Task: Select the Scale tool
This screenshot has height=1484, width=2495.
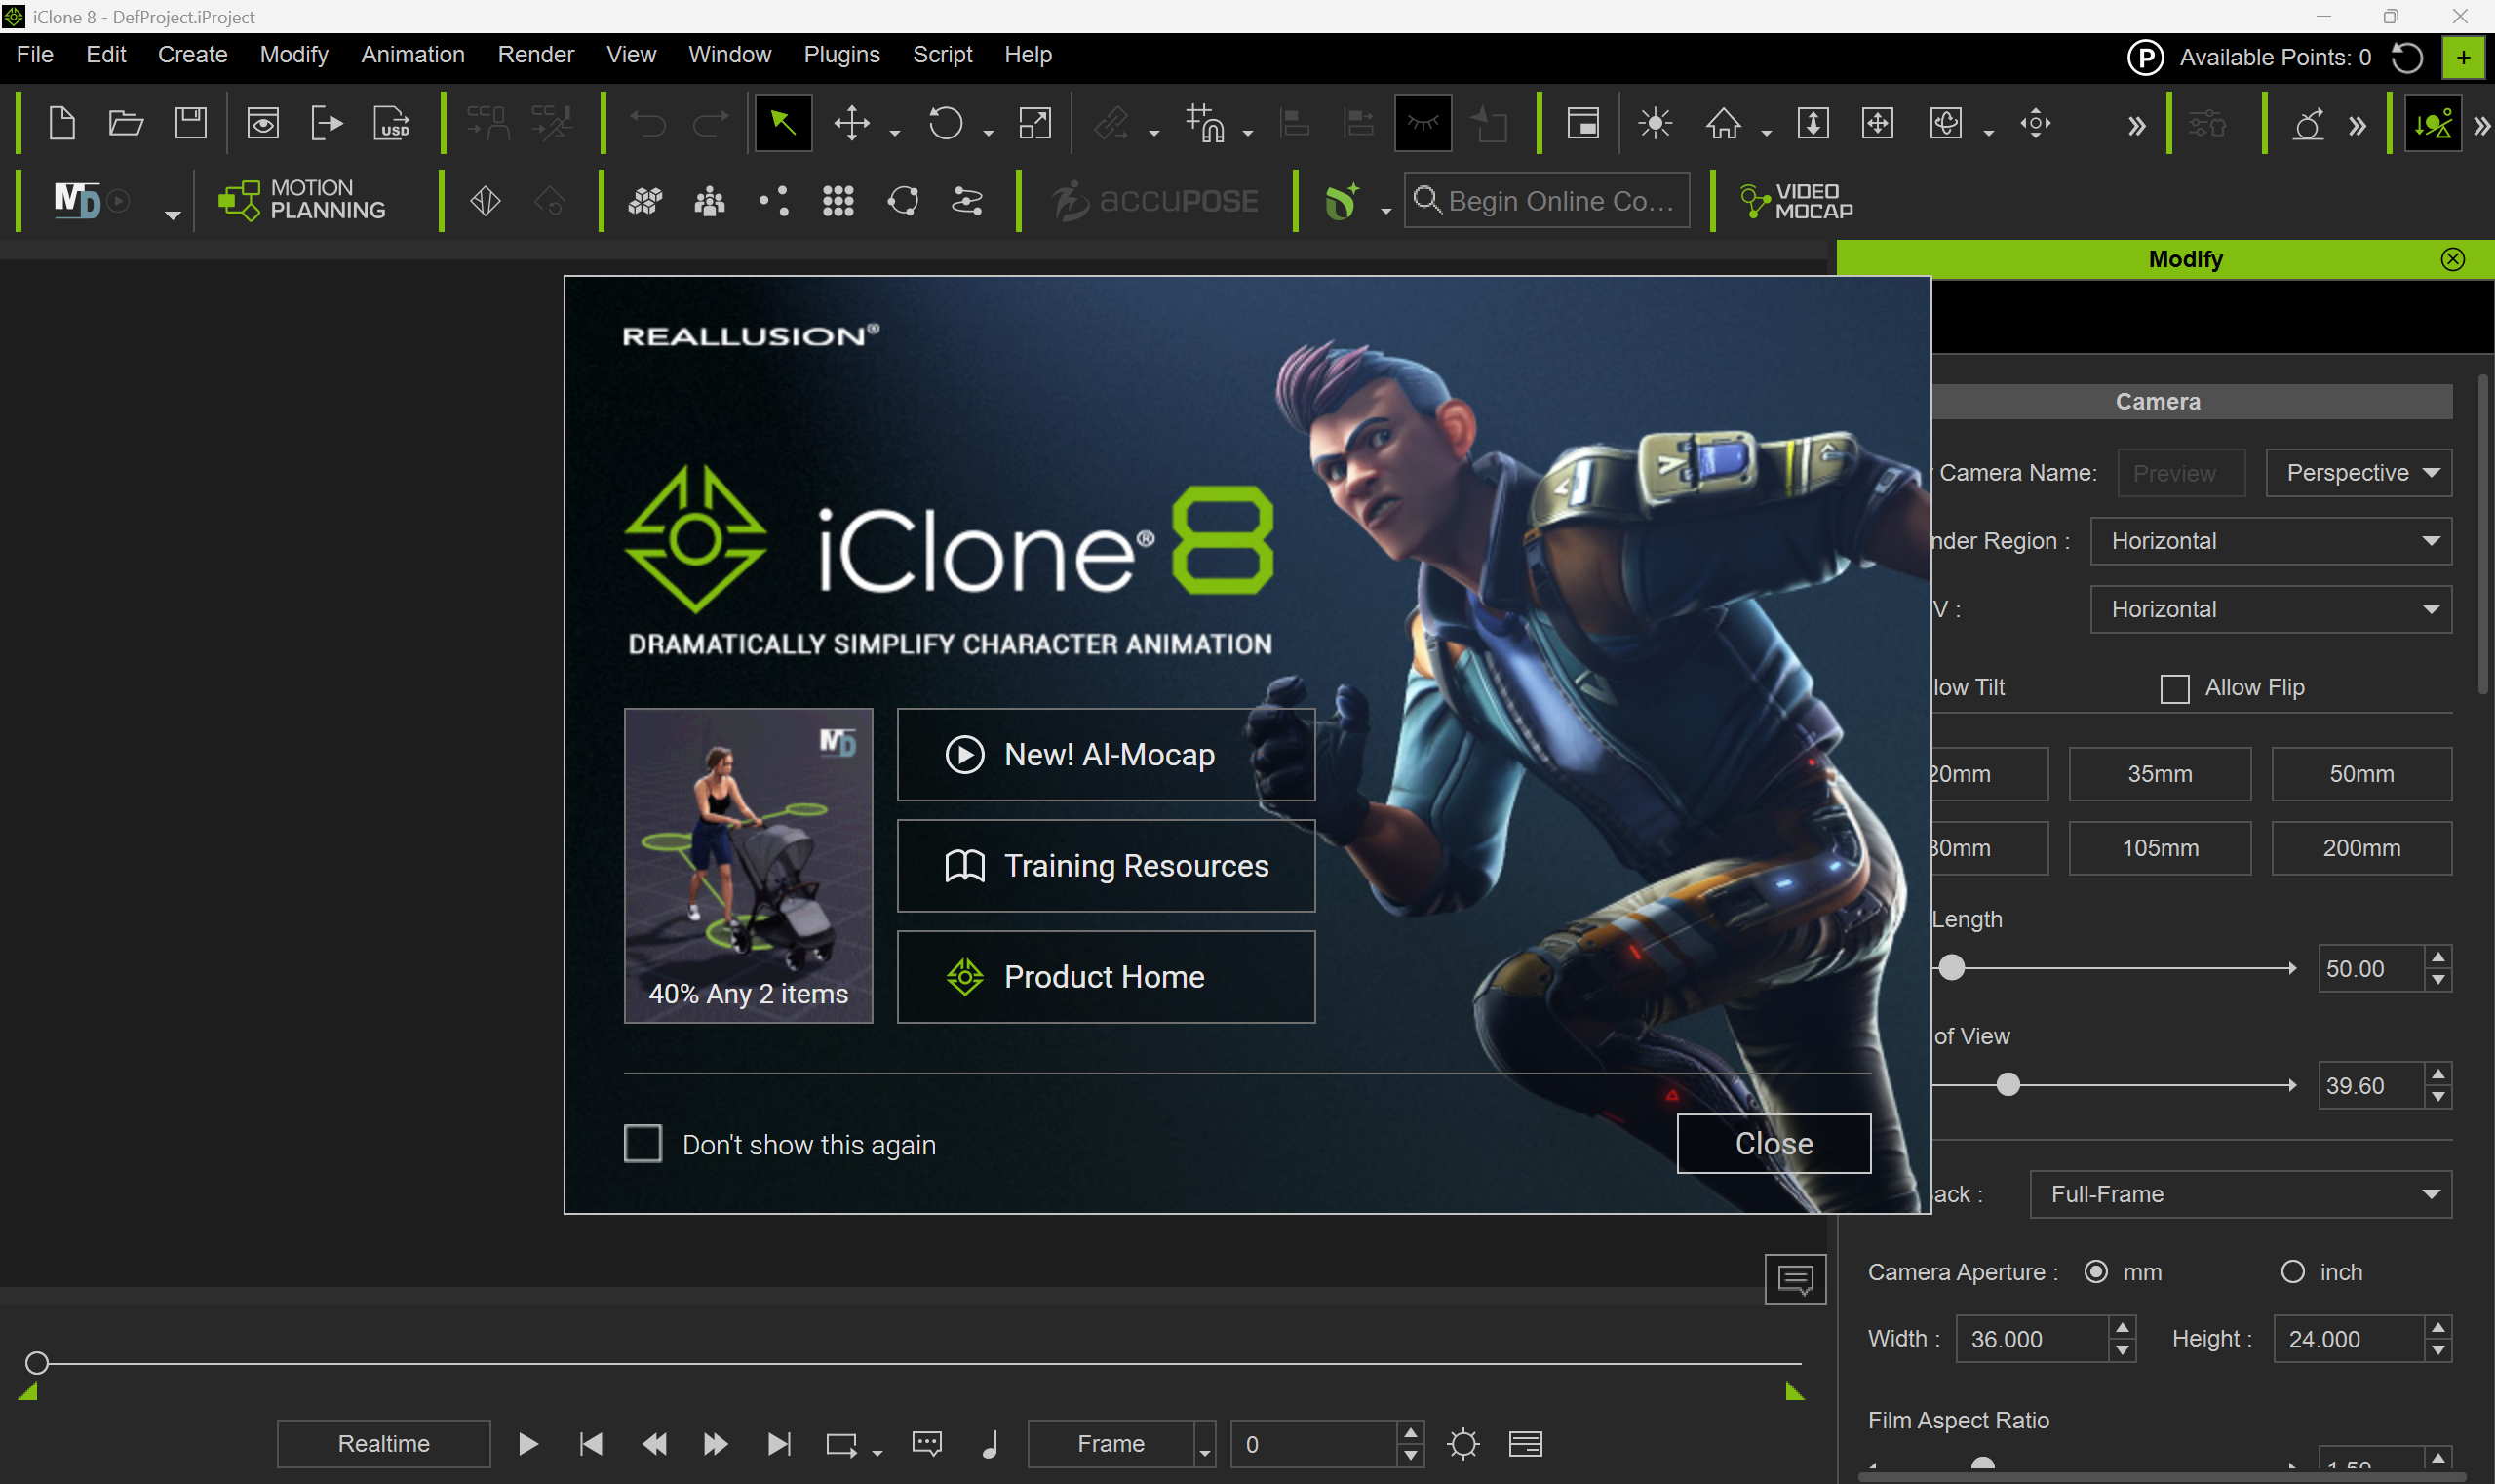Action: [x=1035, y=124]
